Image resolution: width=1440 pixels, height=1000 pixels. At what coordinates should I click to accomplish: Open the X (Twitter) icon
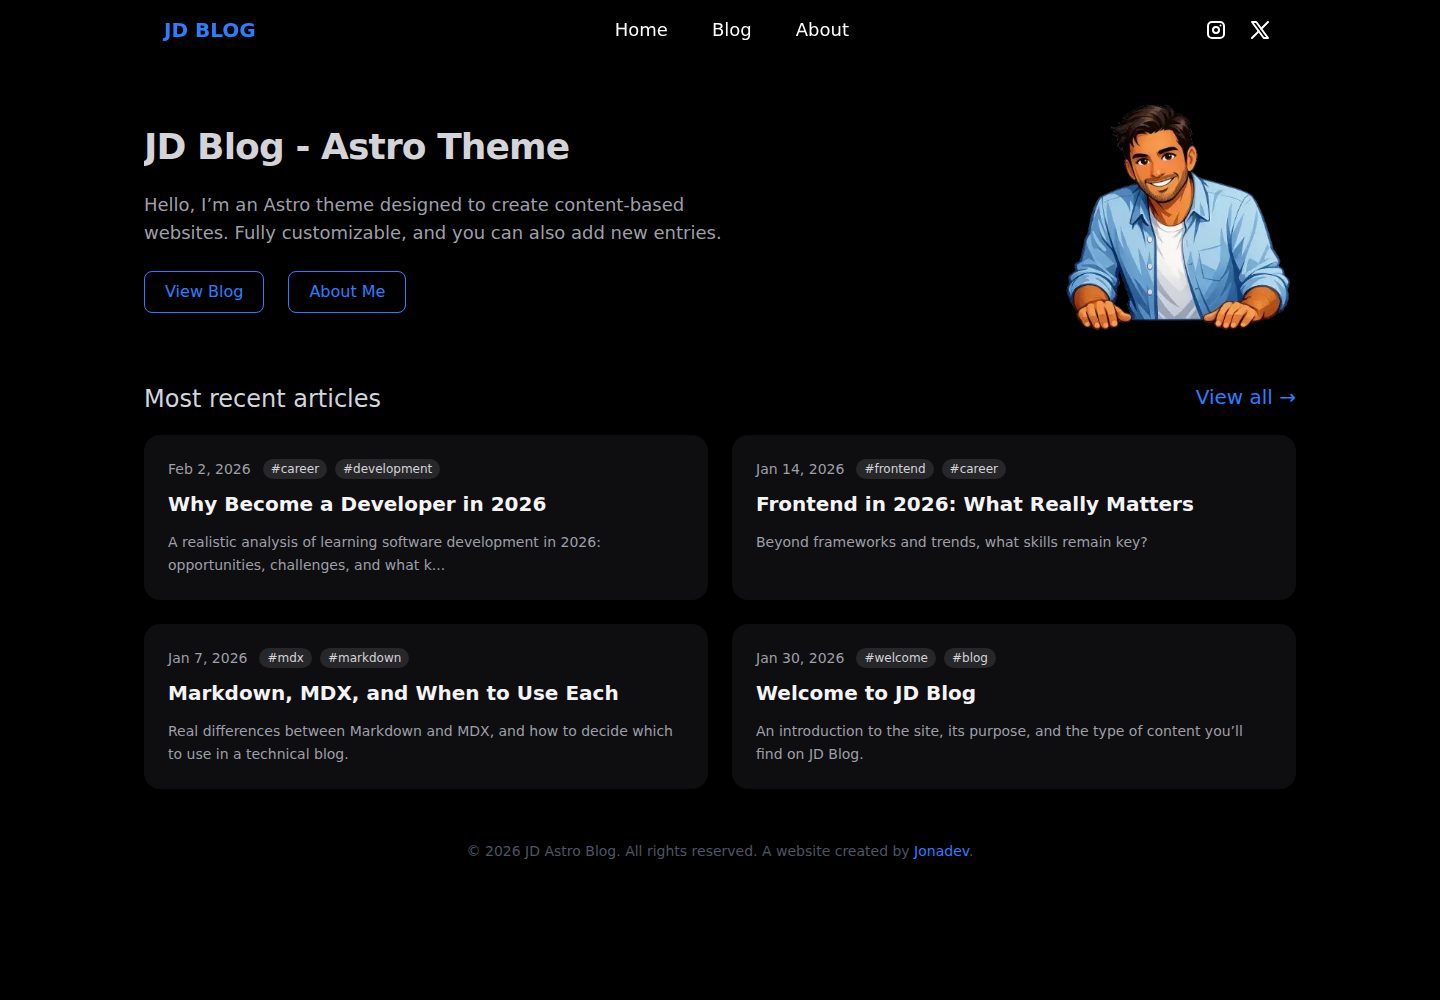click(1260, 30)
